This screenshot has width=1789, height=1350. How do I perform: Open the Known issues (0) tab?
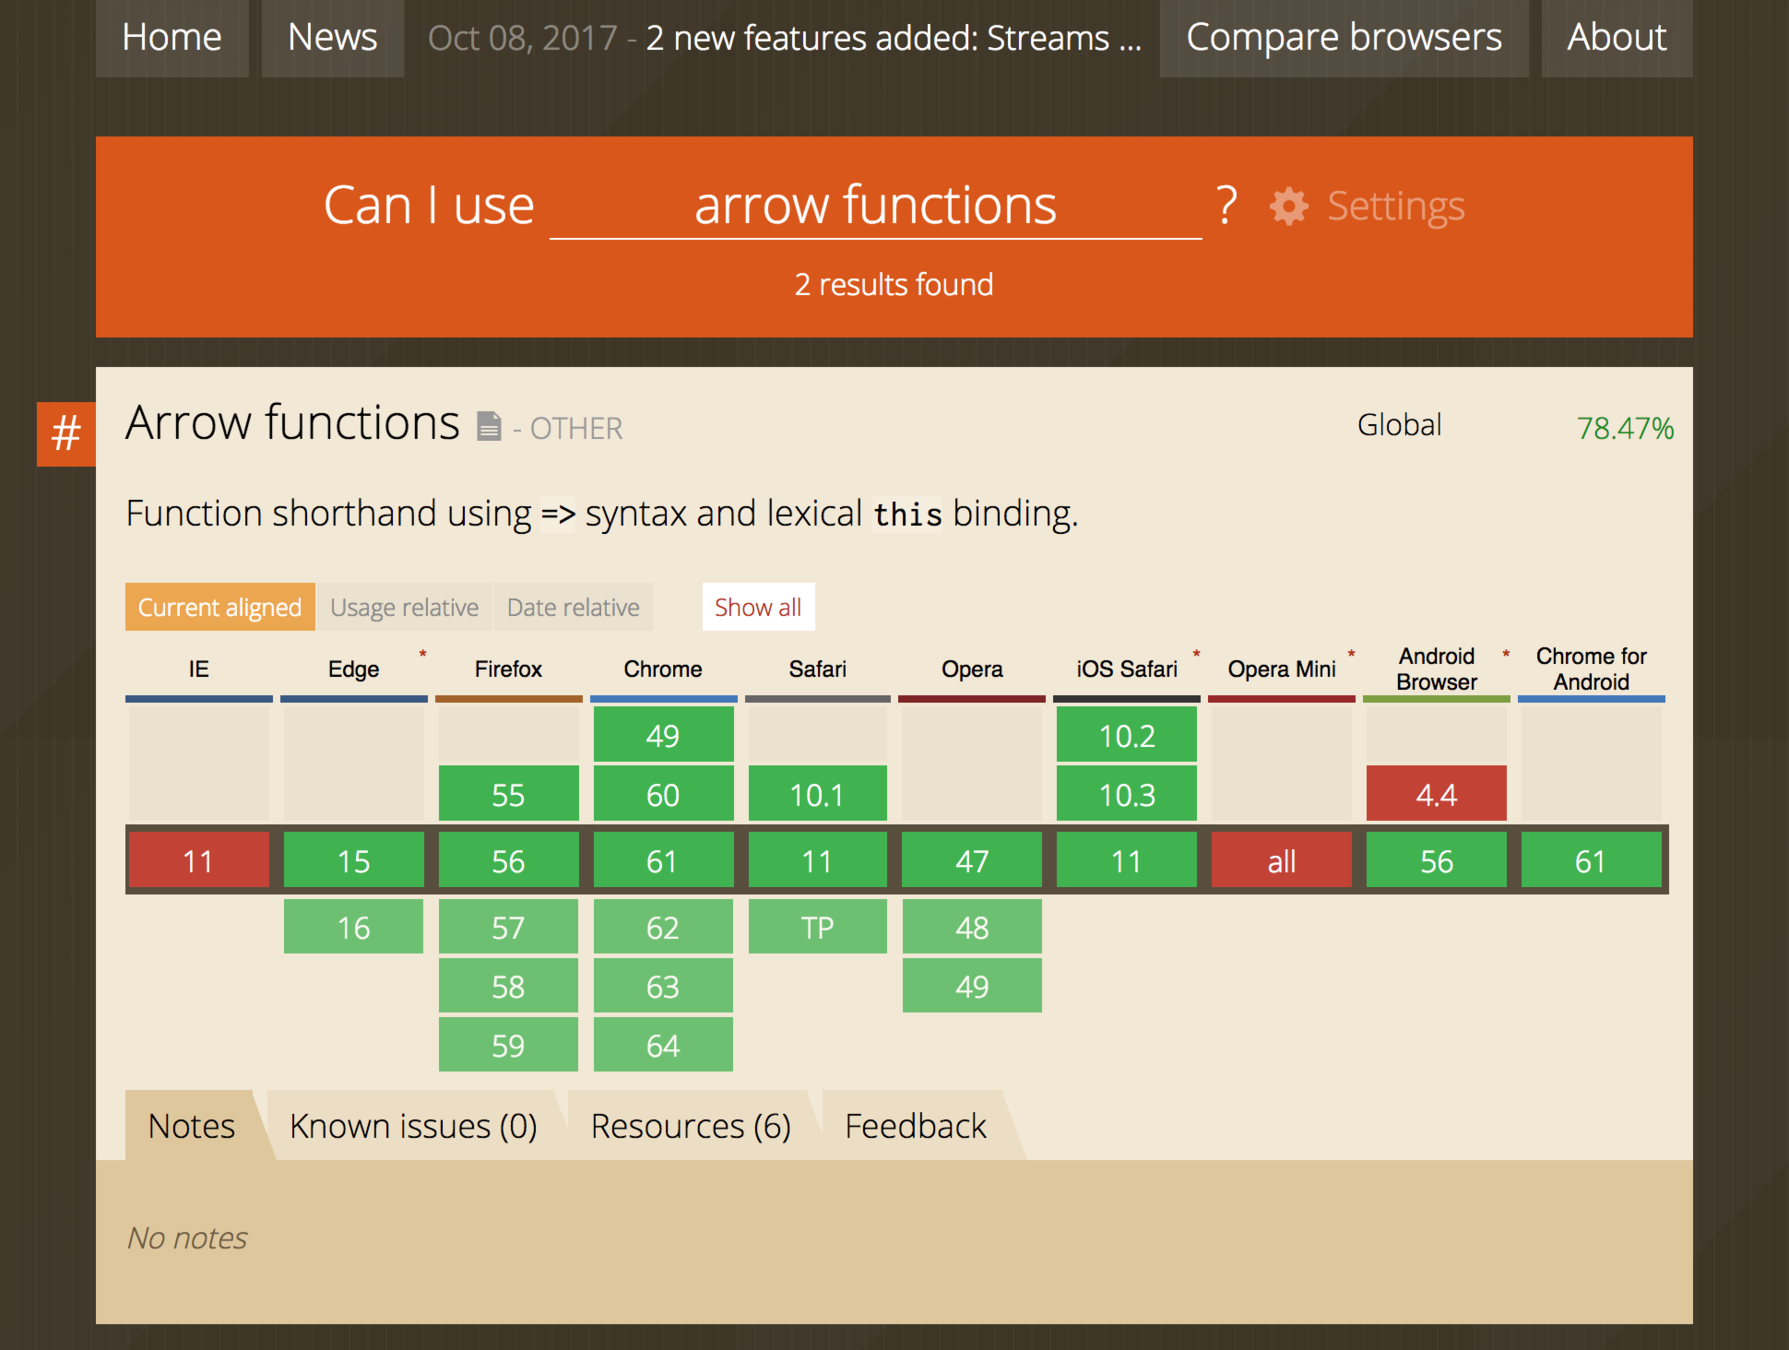(x=413, y=1126)
